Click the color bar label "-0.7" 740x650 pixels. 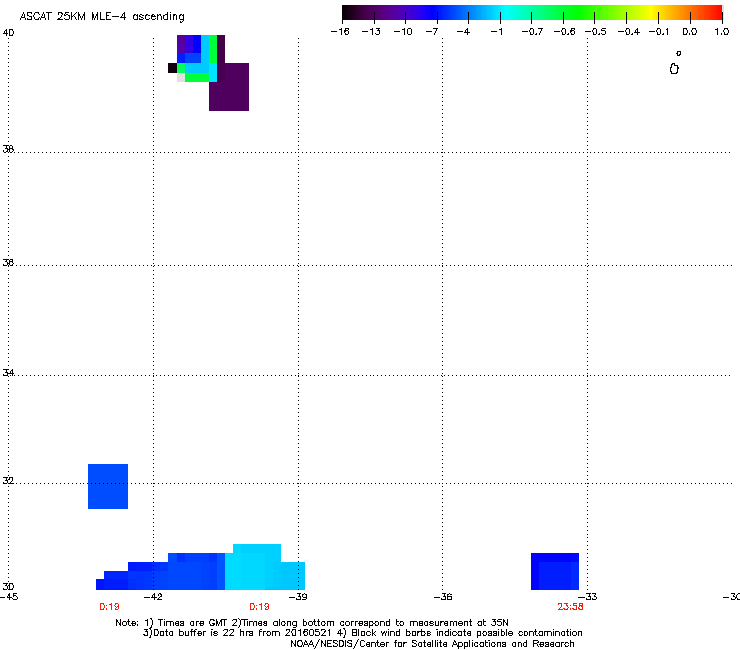(532, 32)
